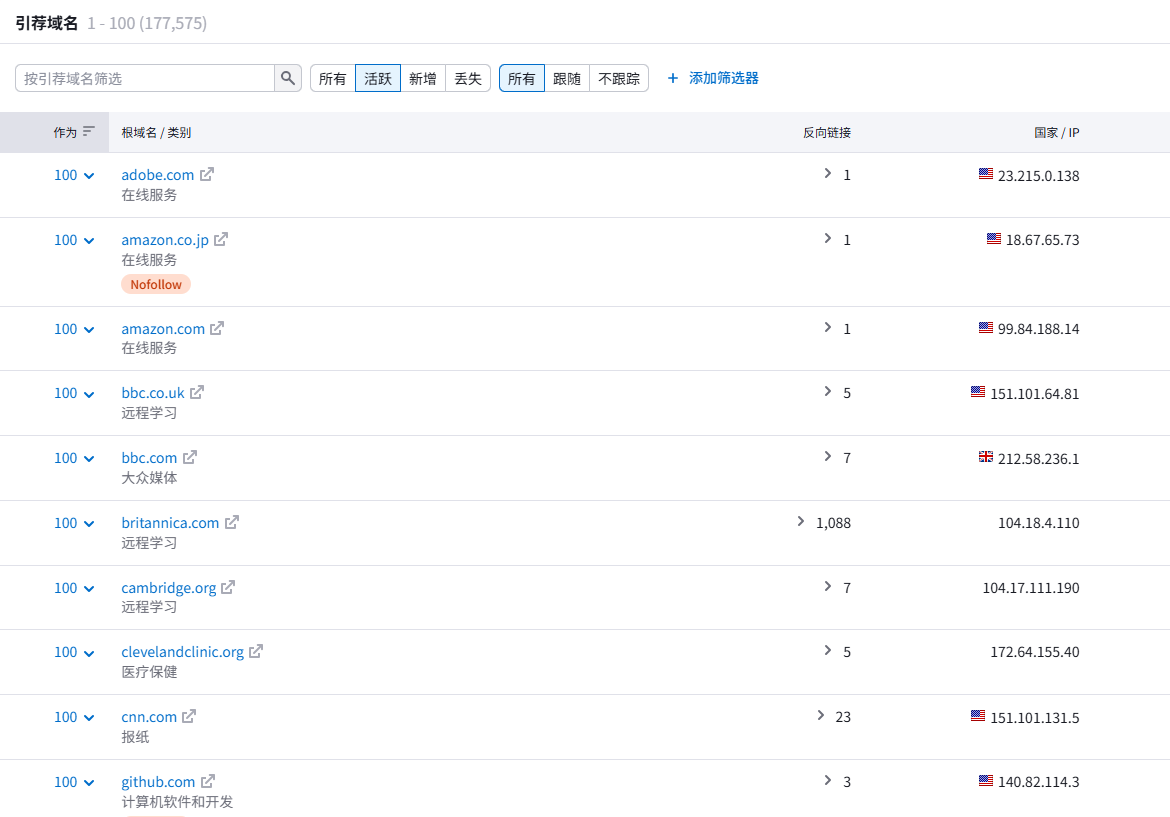Screen dimensions: 1170x817
Task: Expand backlinks count for britannica.com
Action: coord(801,521)
